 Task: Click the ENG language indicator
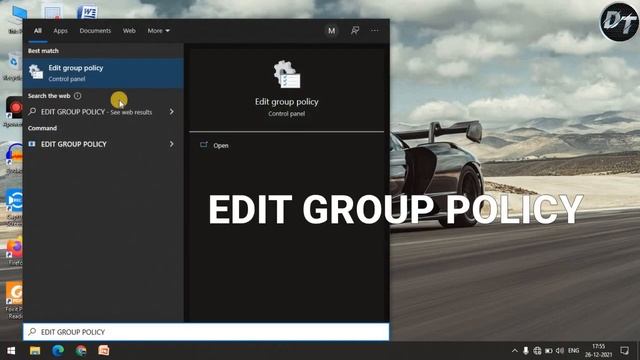click(x=573, y=351)
